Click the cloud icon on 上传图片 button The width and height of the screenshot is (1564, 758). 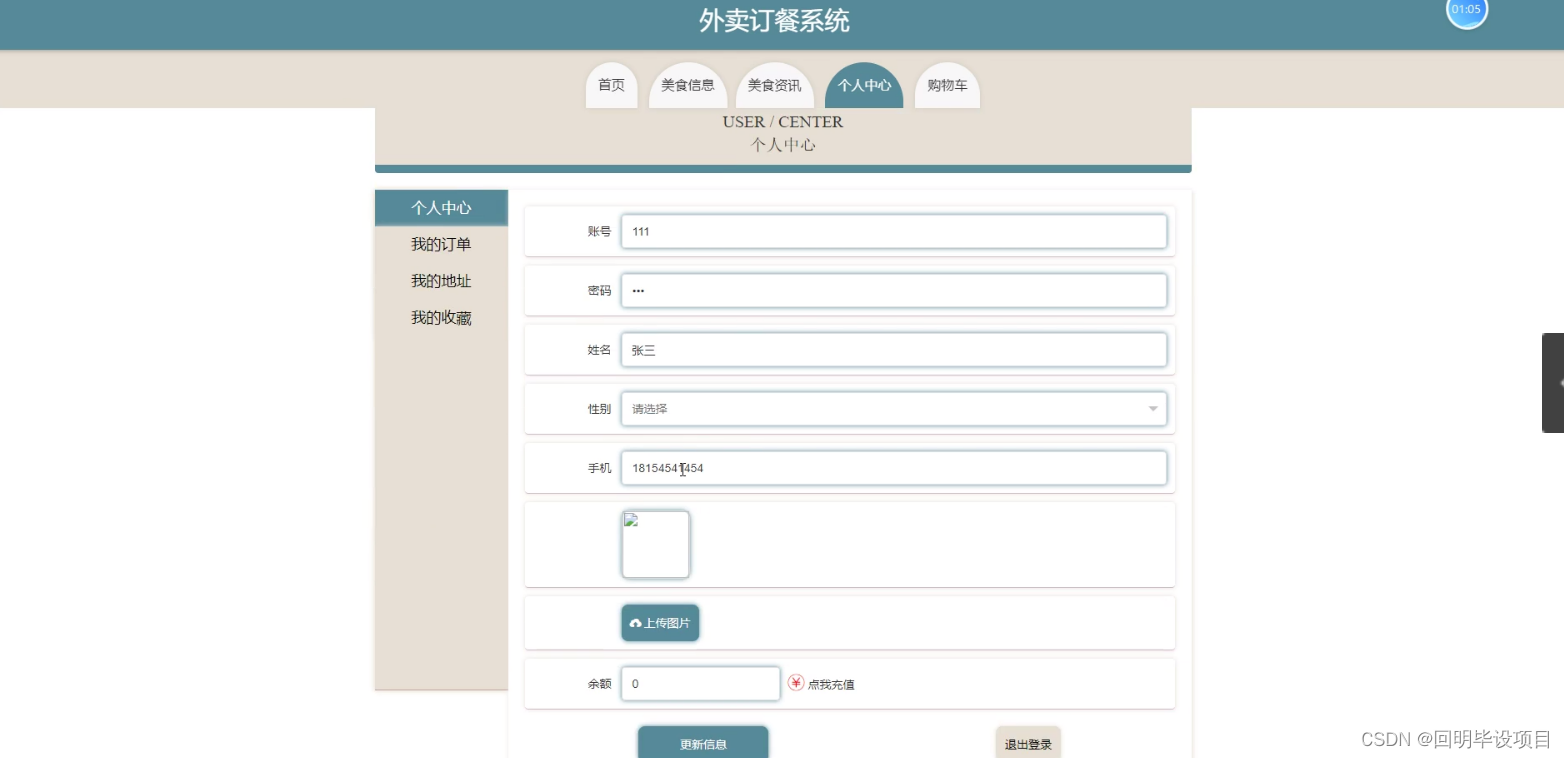pyautogui.click(x=636, y=622)
